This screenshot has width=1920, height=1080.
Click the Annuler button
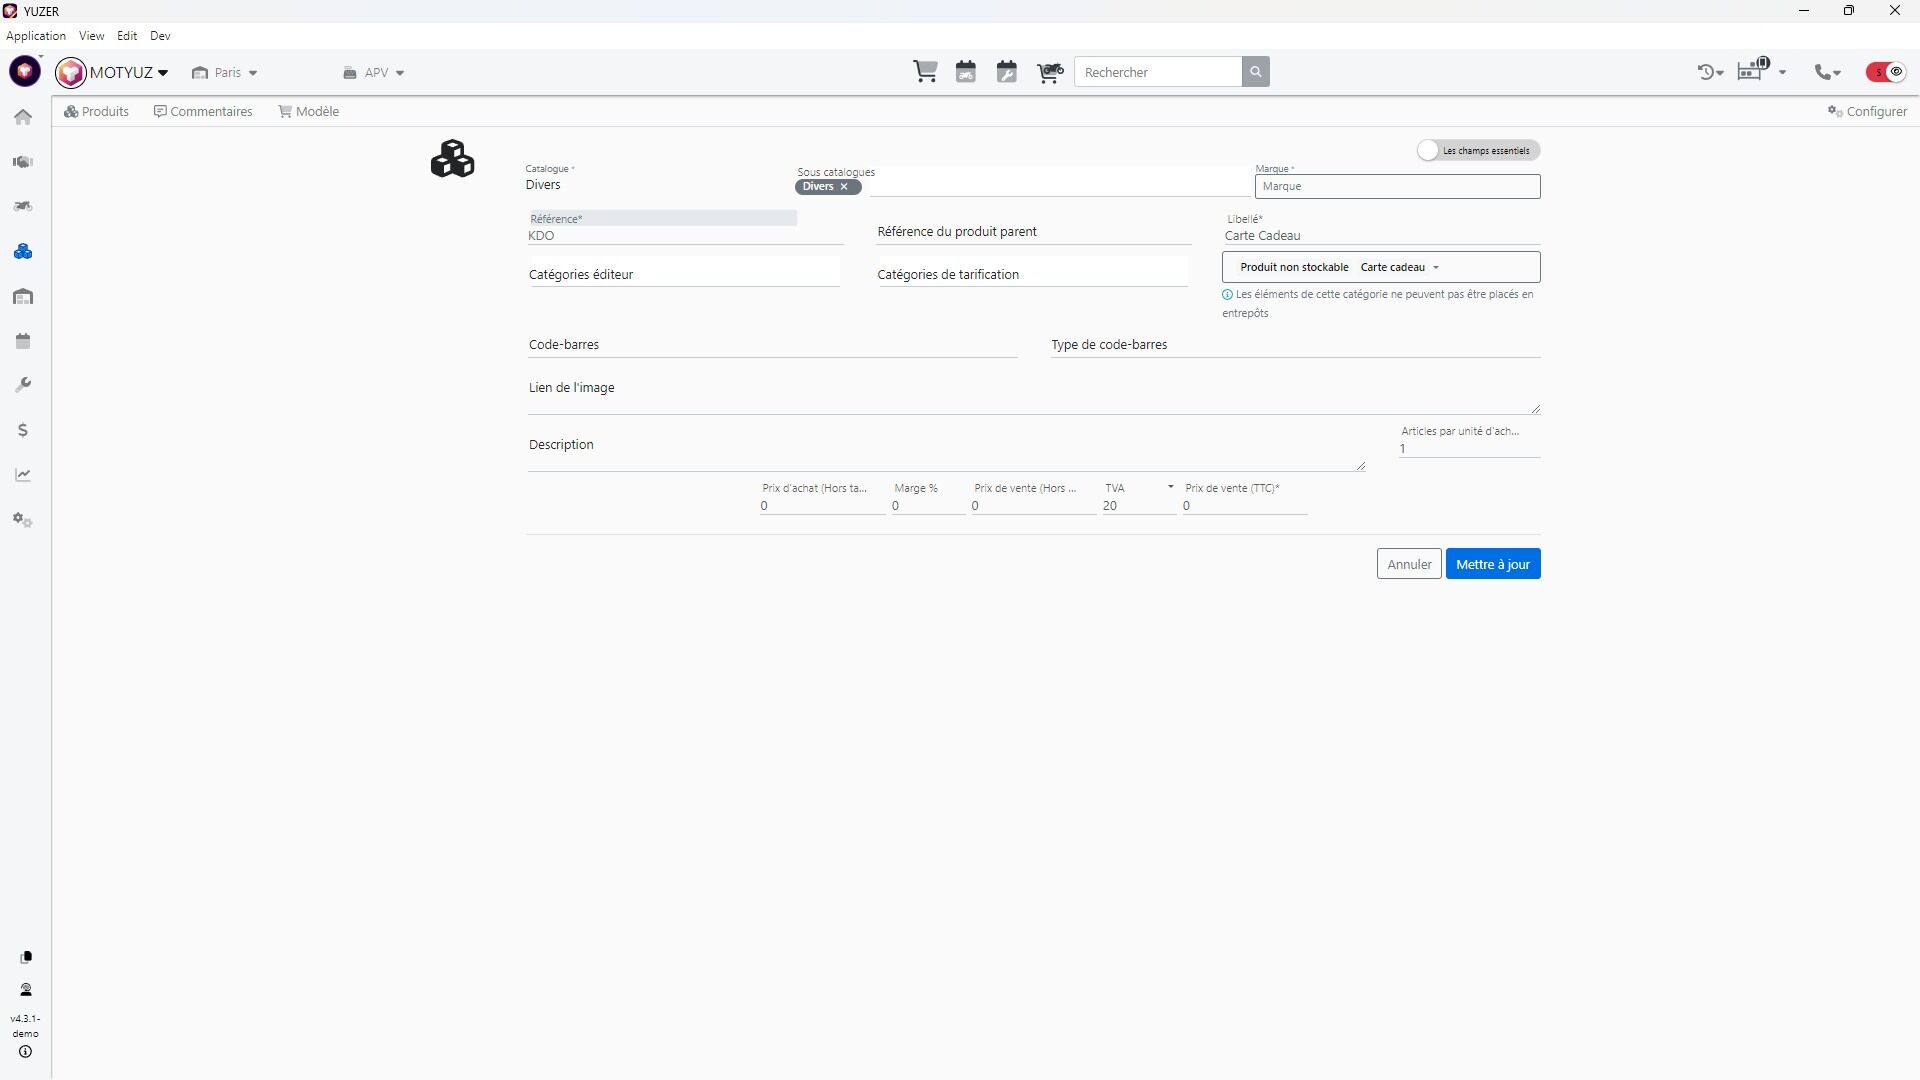pos(1408,565)
